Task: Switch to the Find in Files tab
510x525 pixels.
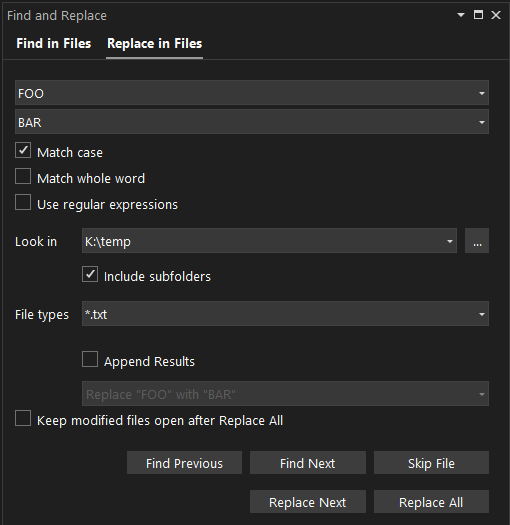Action: (54, 44)
